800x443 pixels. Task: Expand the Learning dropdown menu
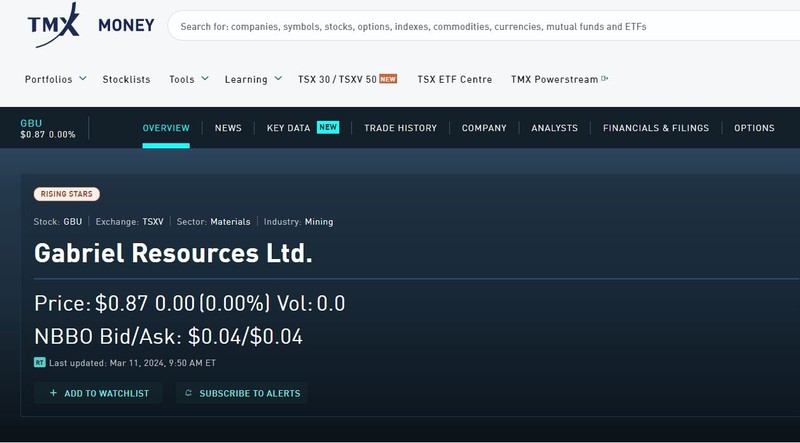(x=253, y=79)
